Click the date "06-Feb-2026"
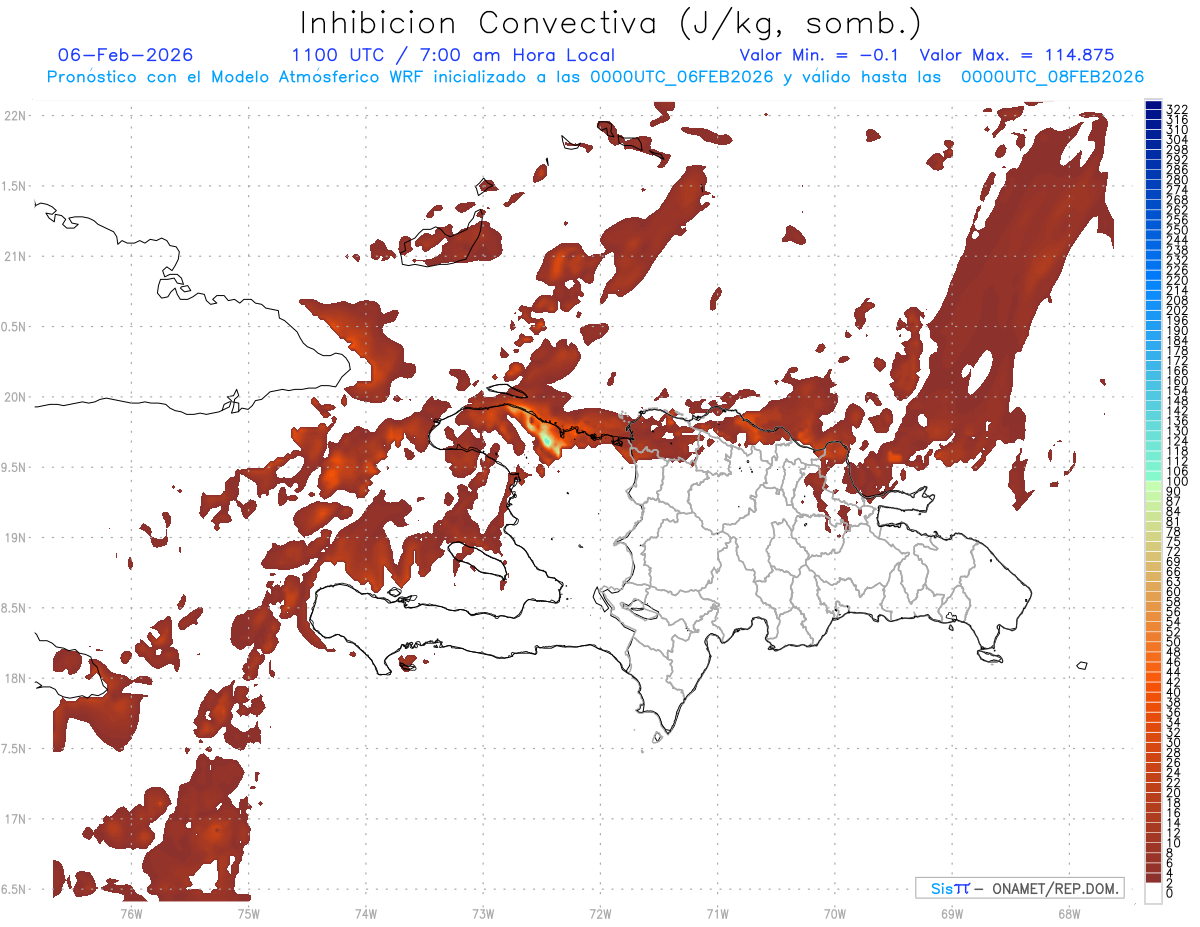The width and height of the screenshot is (1200, 927). (125, 55)
